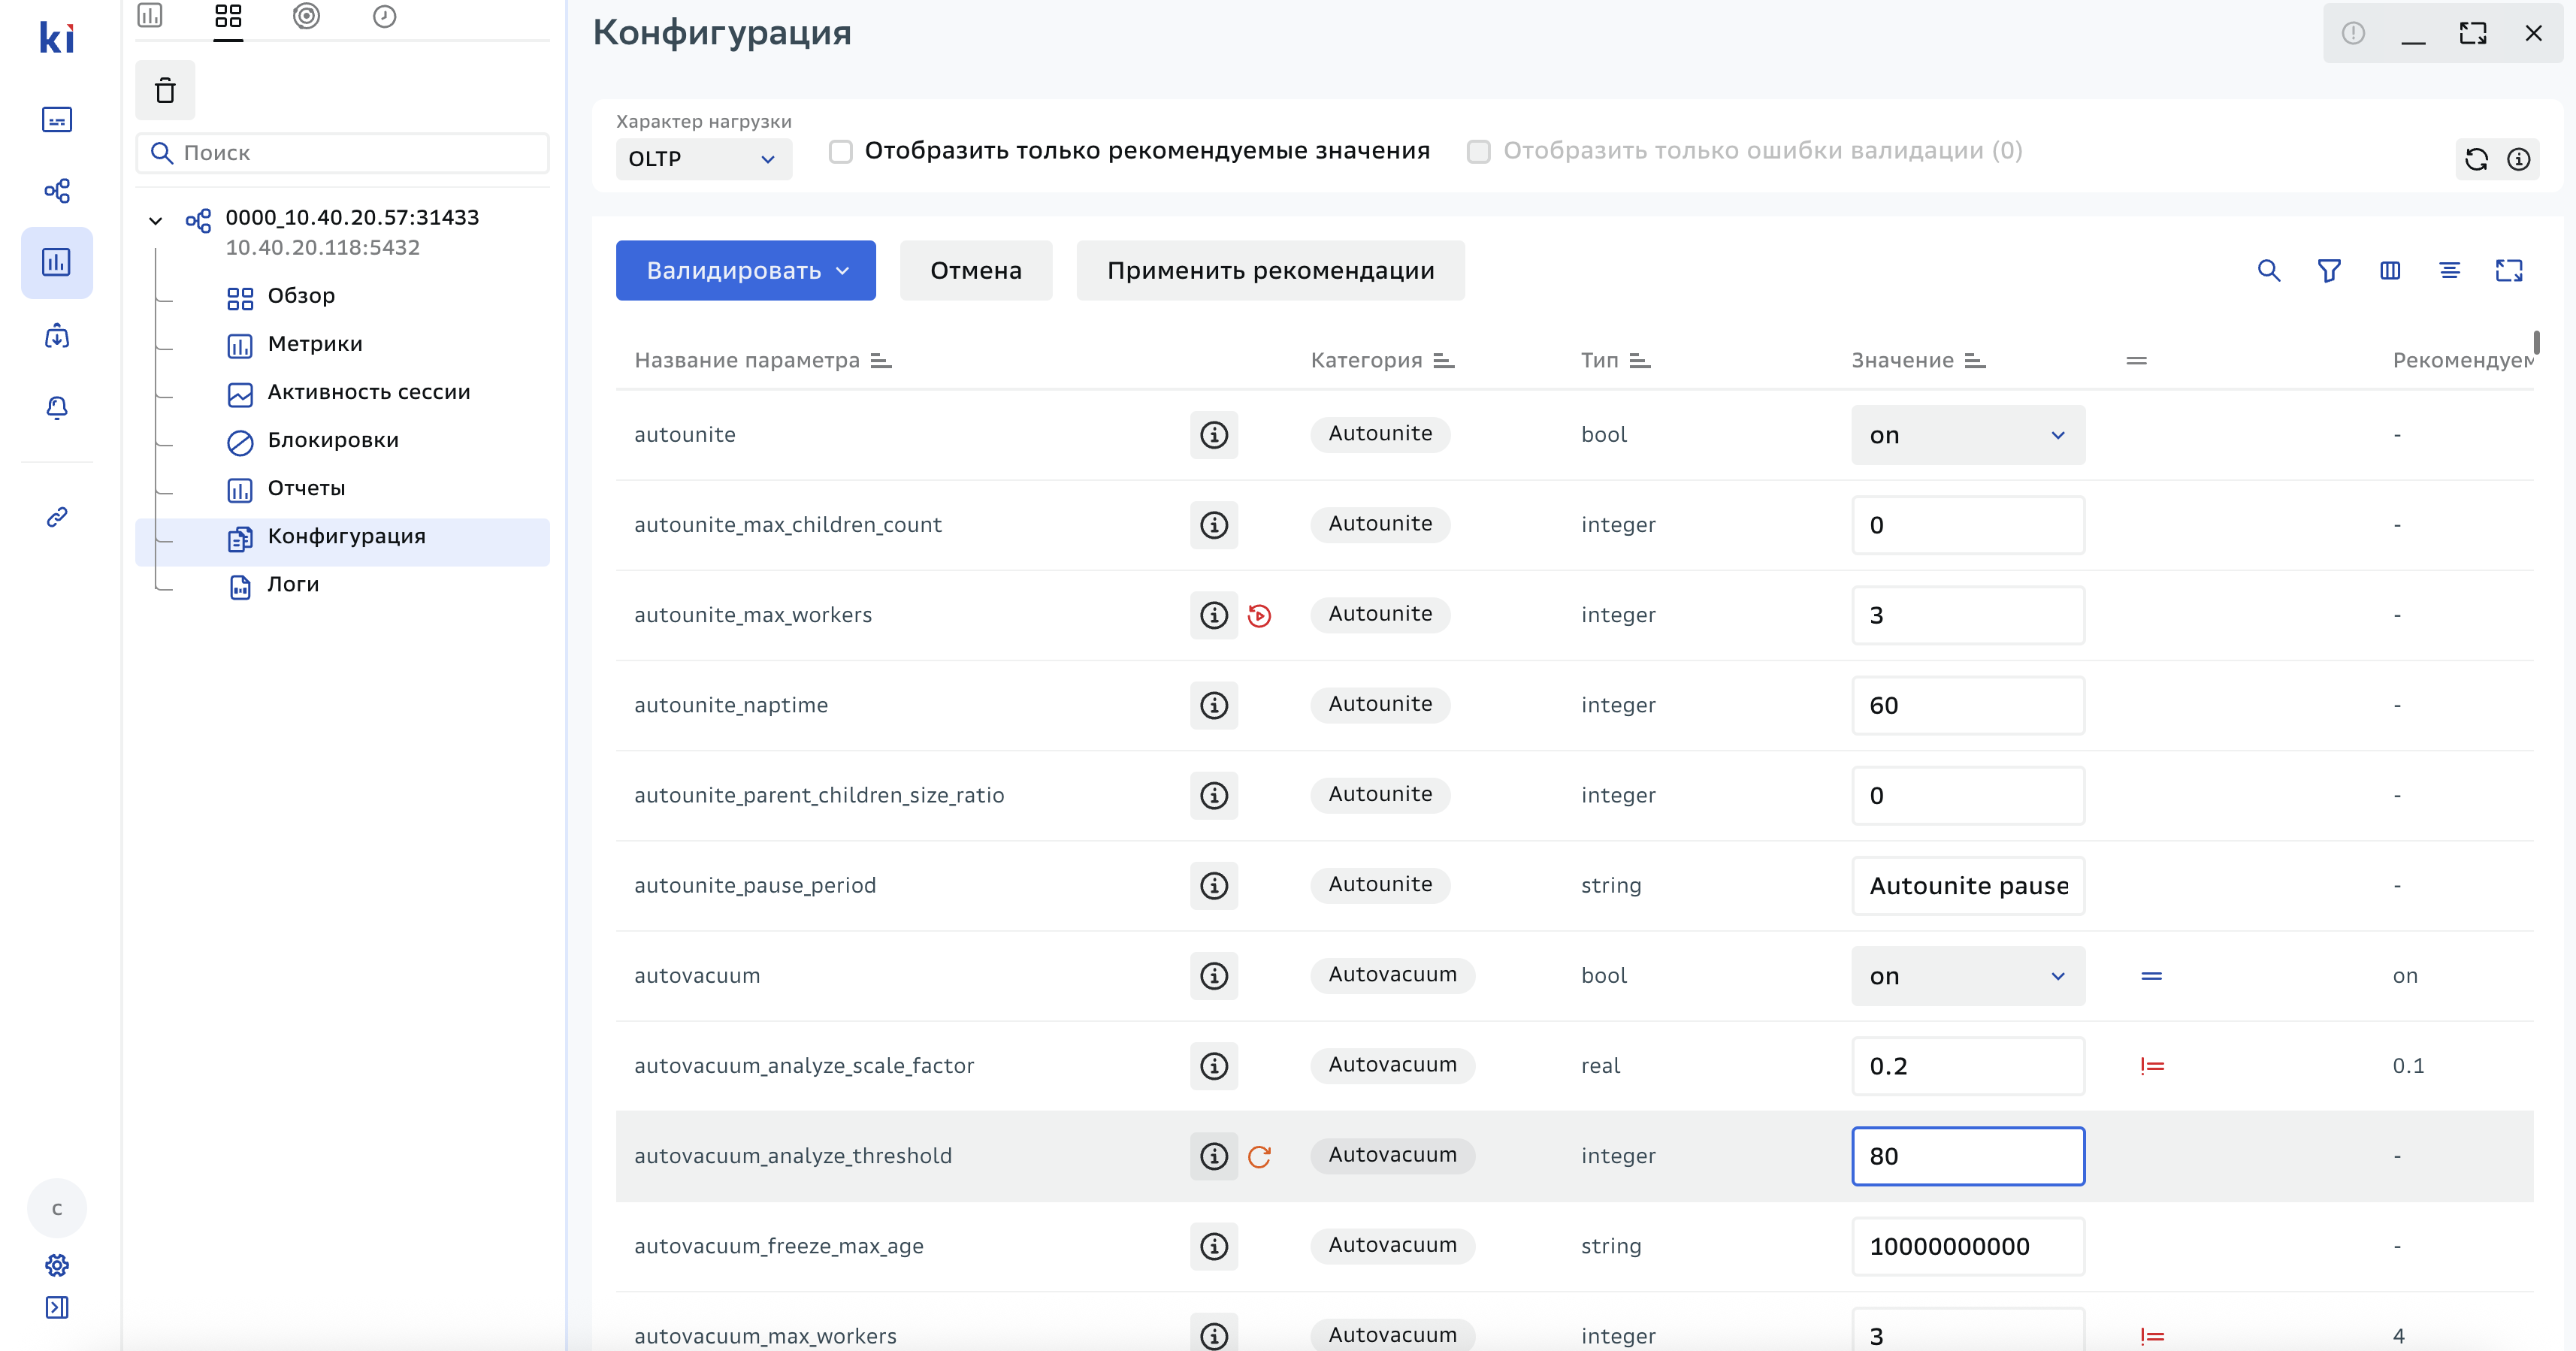Open the OLTP workload dropdown
2576x1351 pixels.
pyautogui.click(x=704, y=159)
